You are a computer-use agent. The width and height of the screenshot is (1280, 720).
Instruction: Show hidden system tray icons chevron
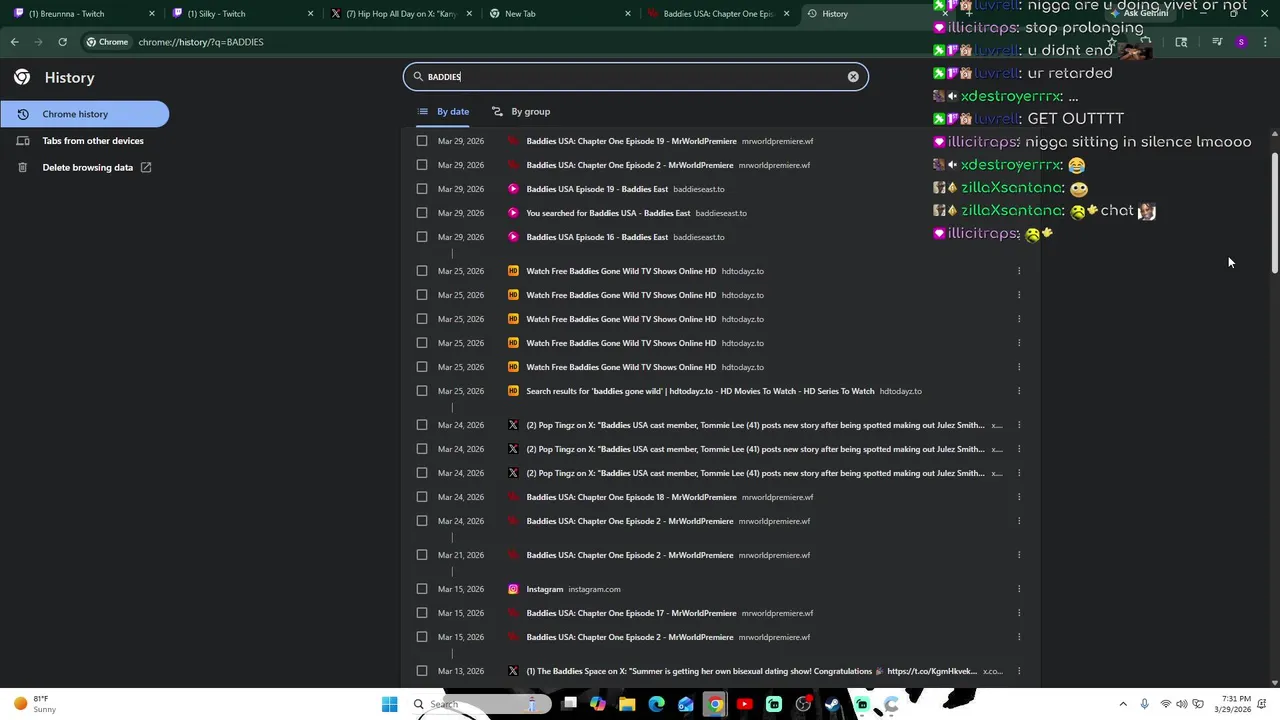tap(1123, 704)
